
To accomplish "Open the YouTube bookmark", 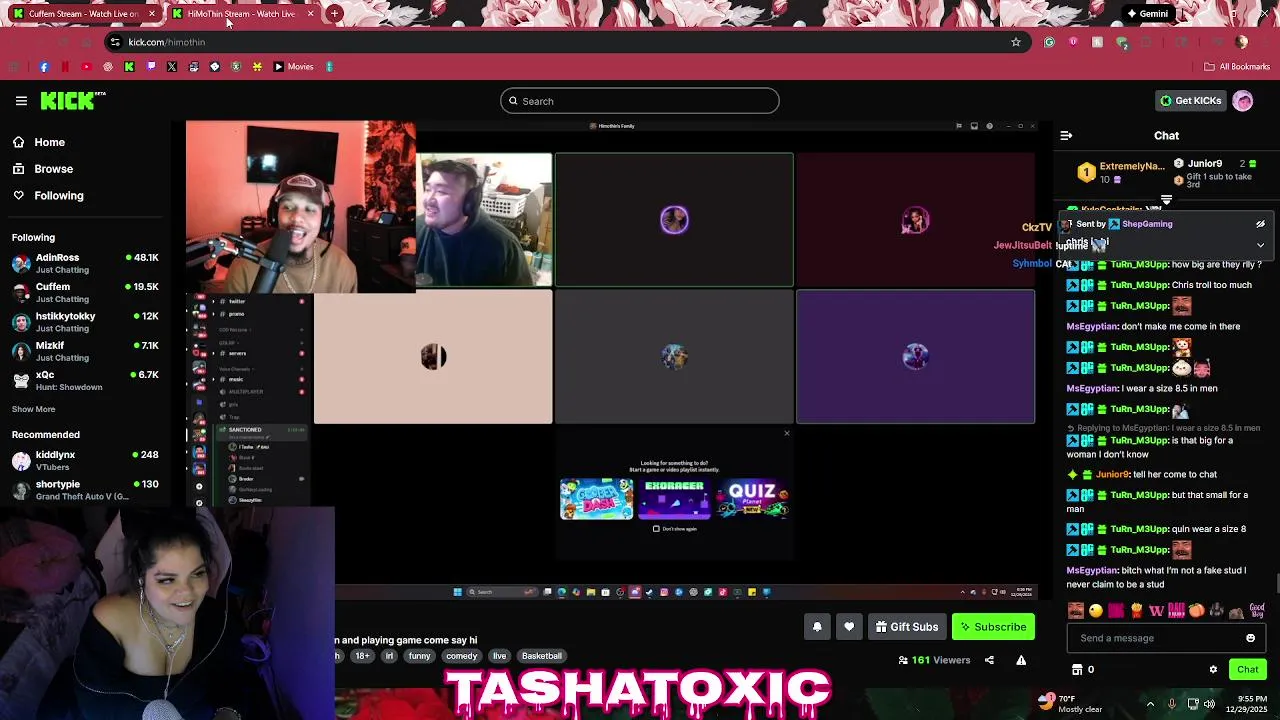I will tap(86, 67).
